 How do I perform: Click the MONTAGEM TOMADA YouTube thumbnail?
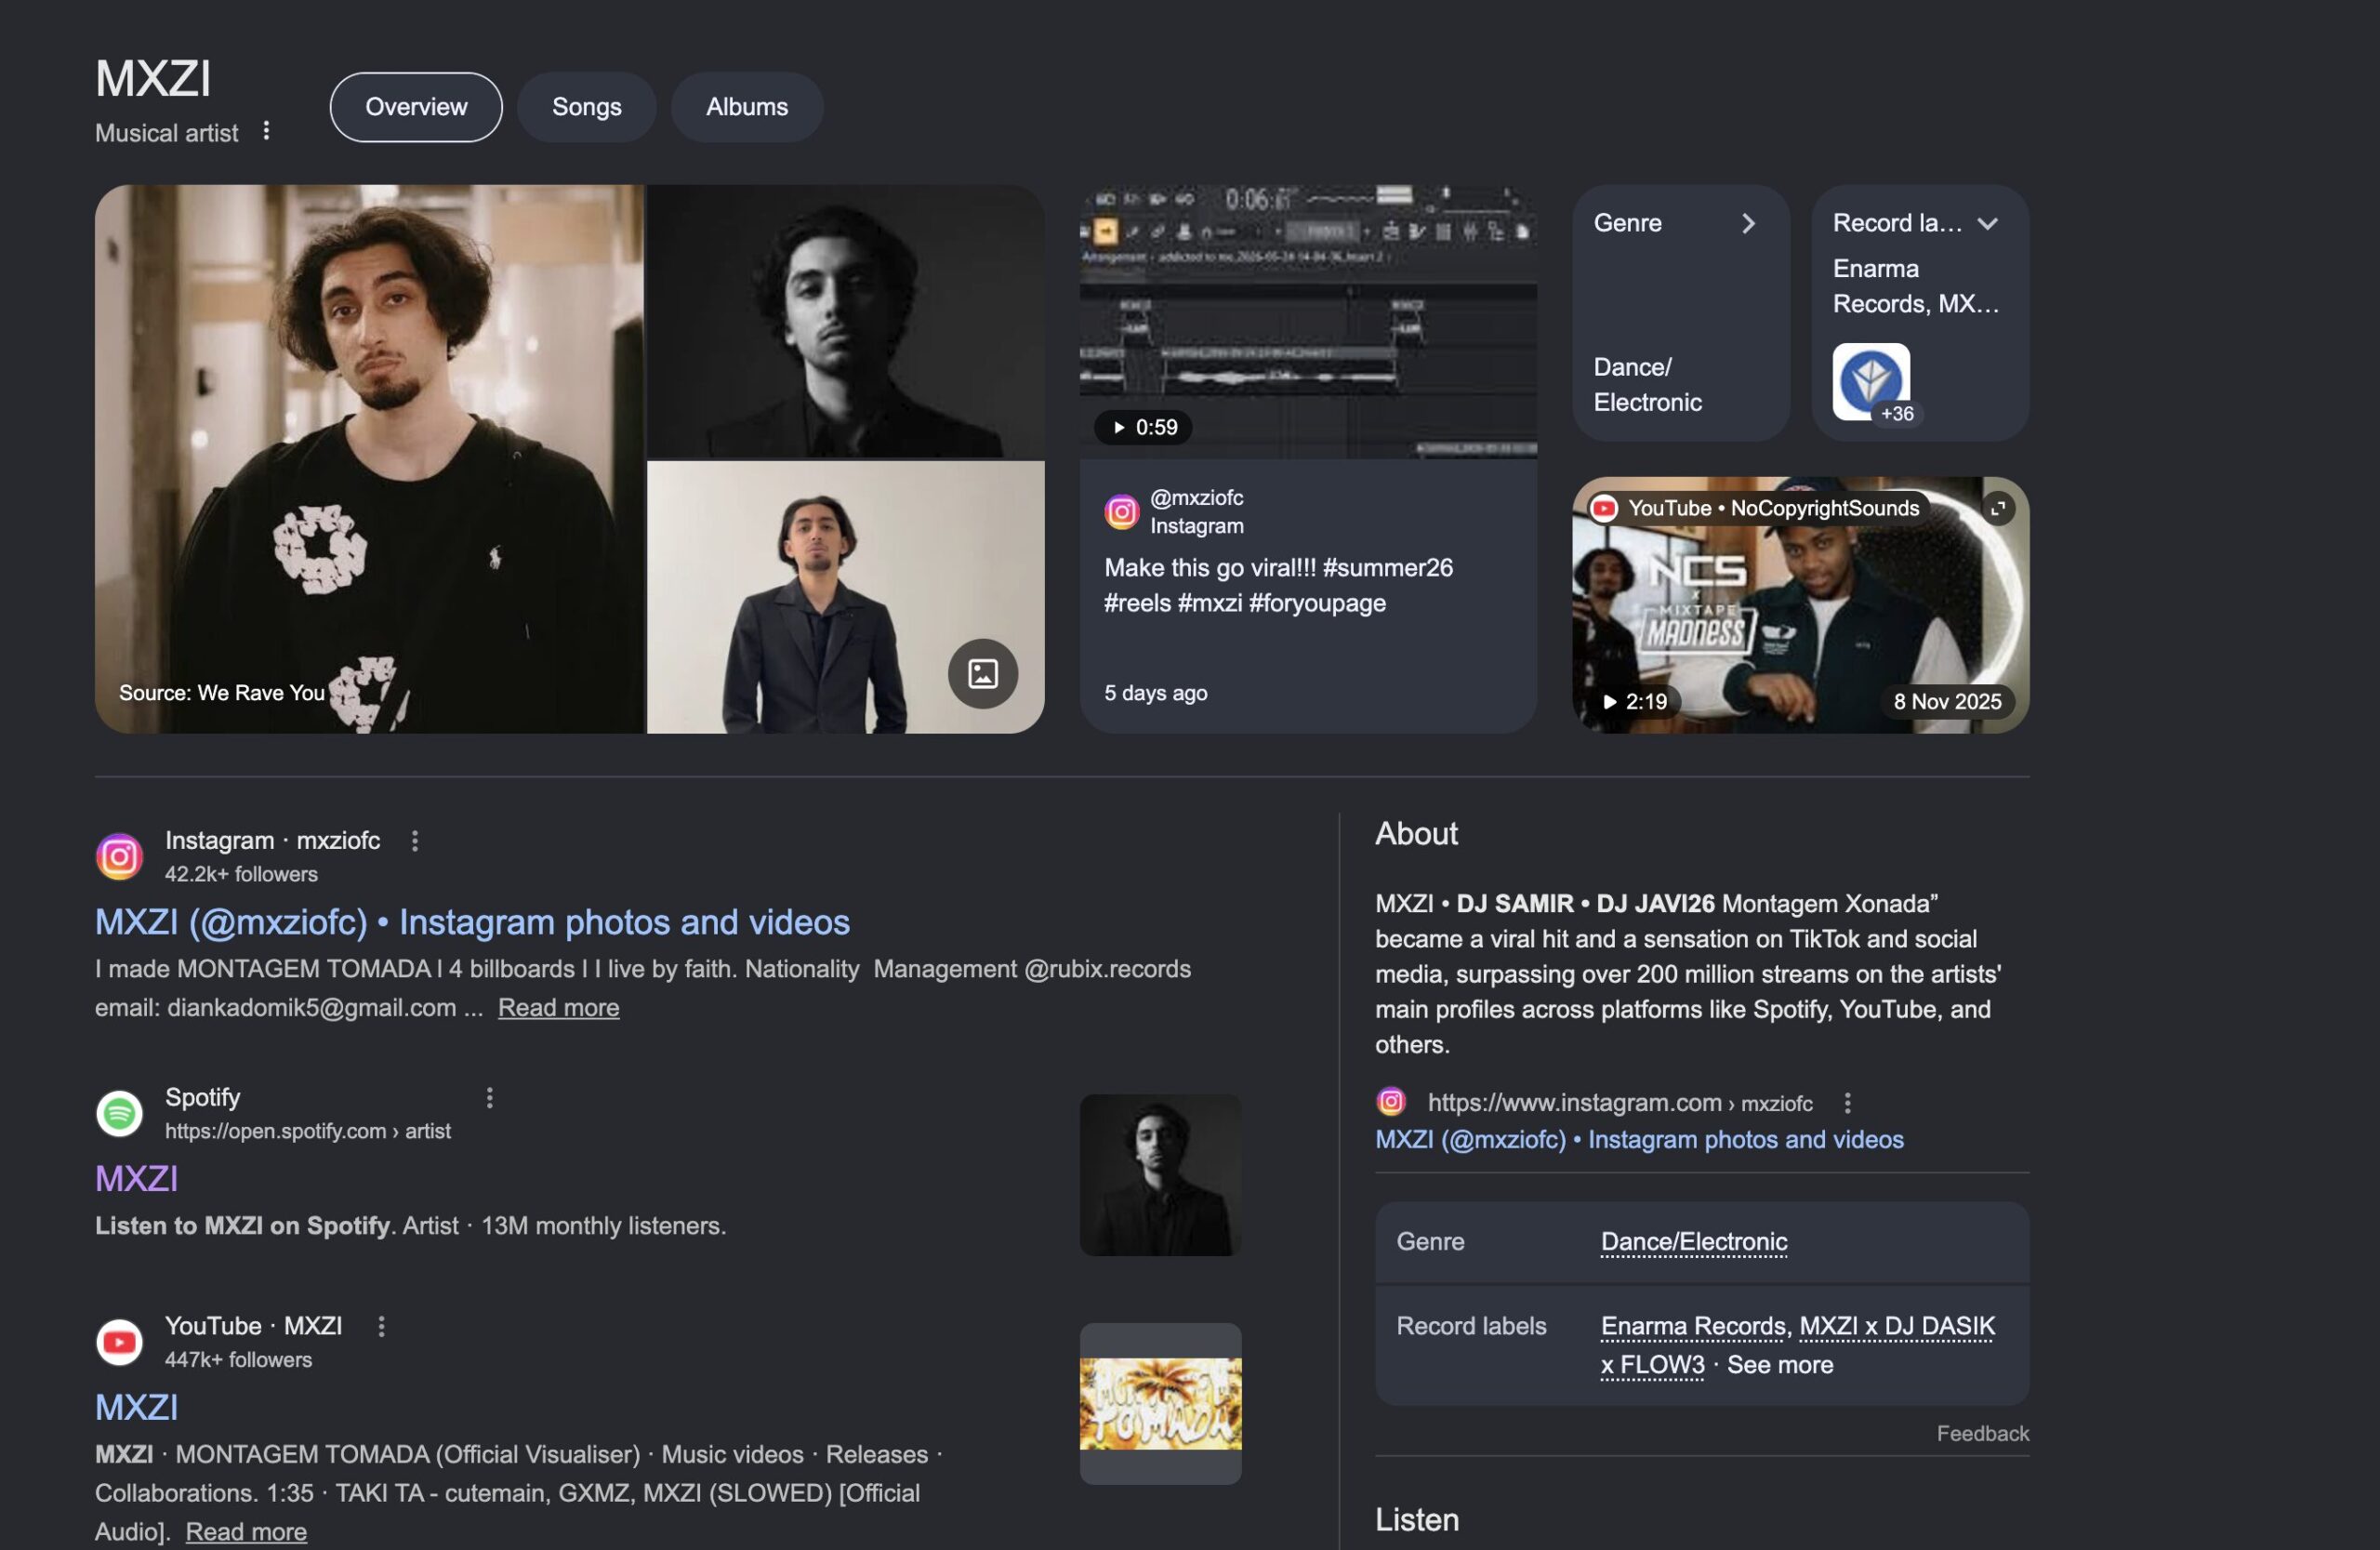pos(1160,1404)
